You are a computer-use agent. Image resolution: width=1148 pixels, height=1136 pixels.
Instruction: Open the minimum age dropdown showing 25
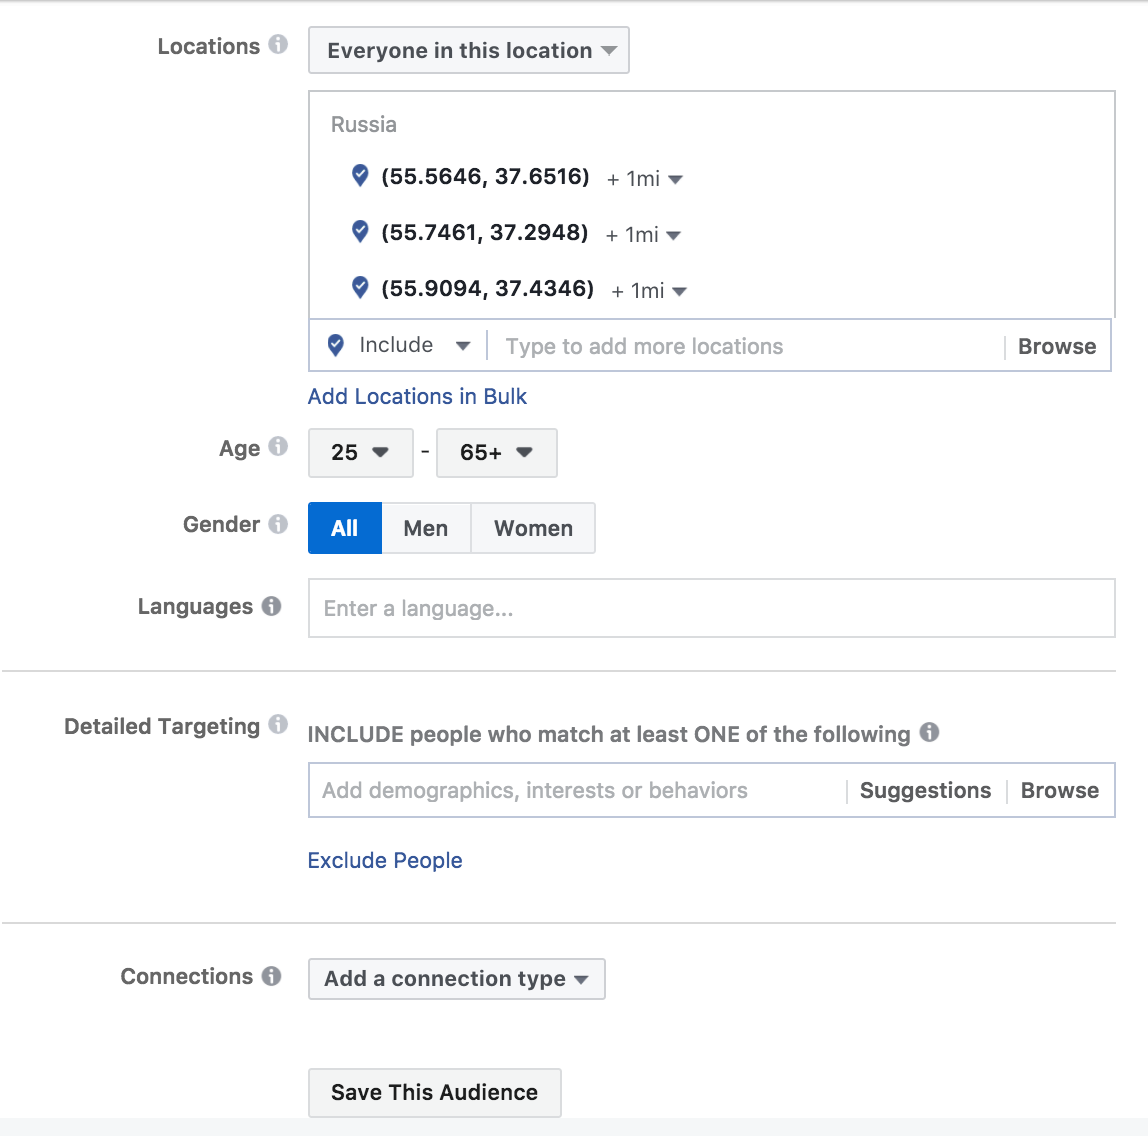360,453
